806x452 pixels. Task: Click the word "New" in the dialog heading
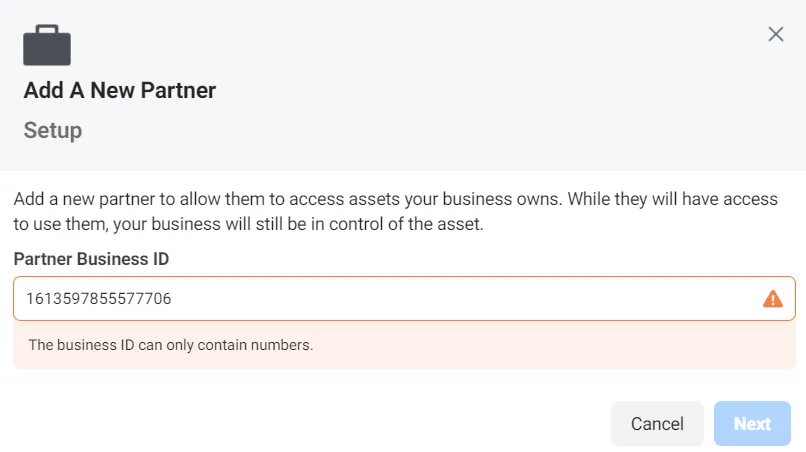[113, 91]
